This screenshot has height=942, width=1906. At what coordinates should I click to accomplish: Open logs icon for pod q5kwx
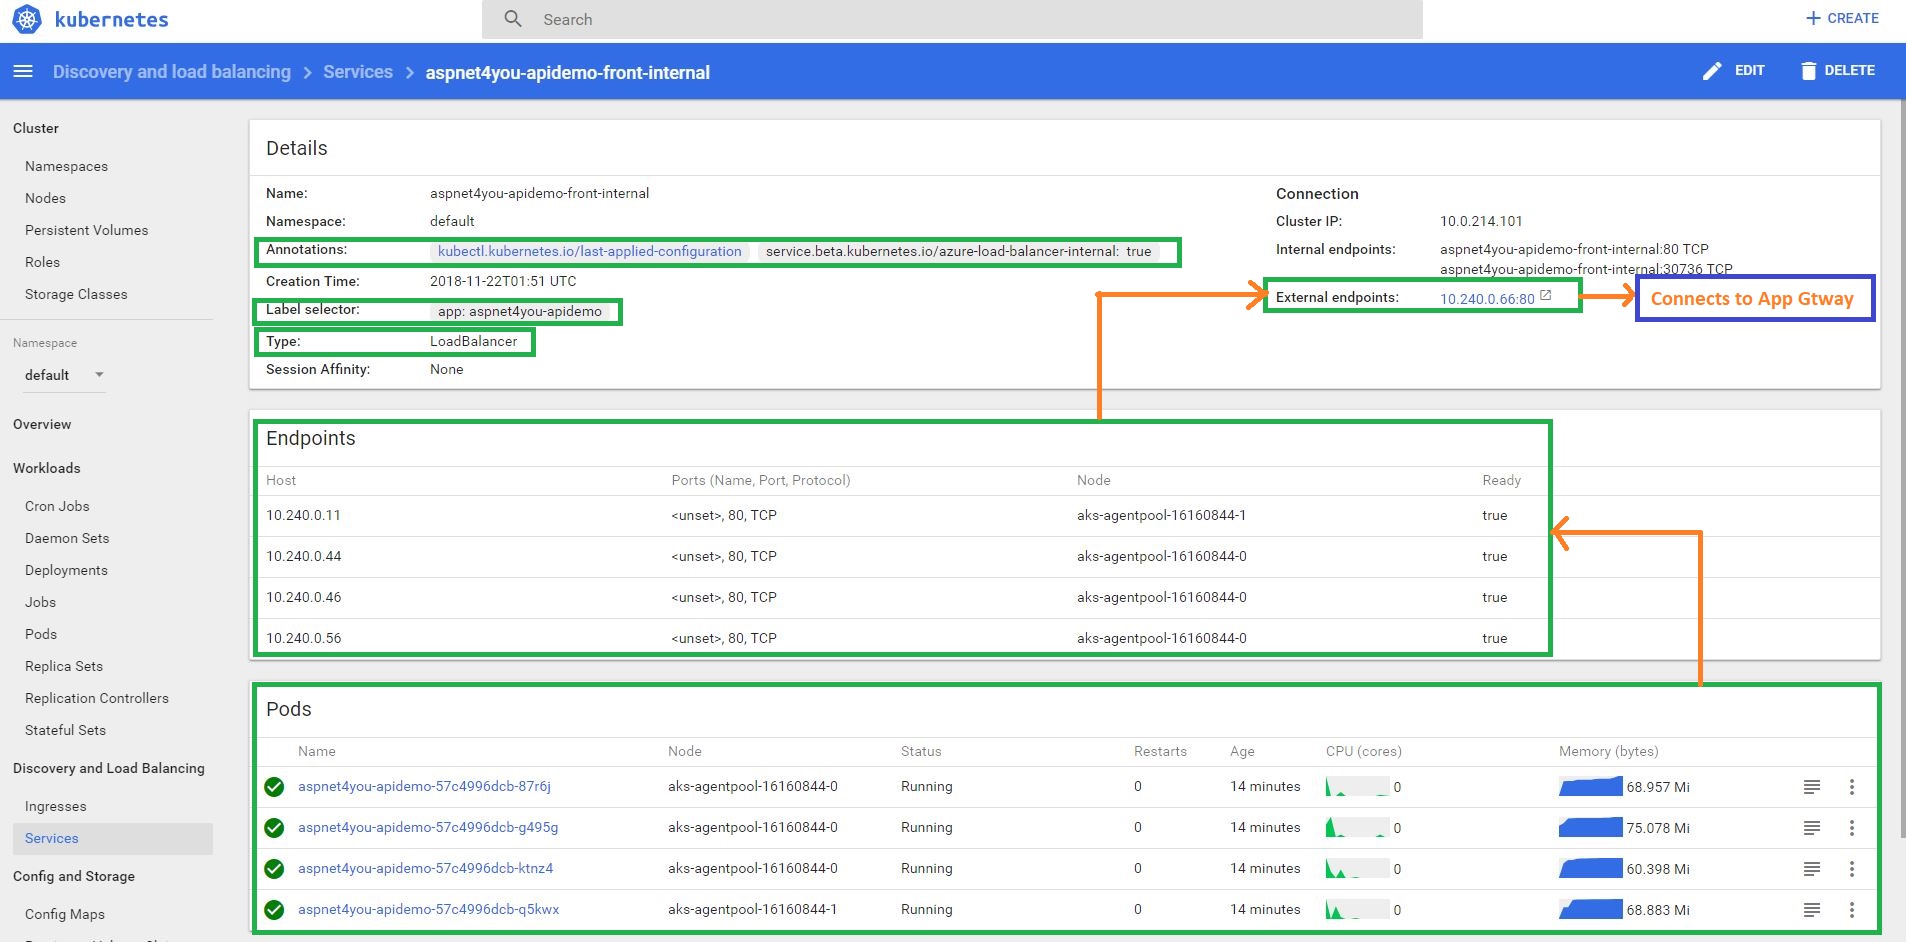(x=1812, y=910)
